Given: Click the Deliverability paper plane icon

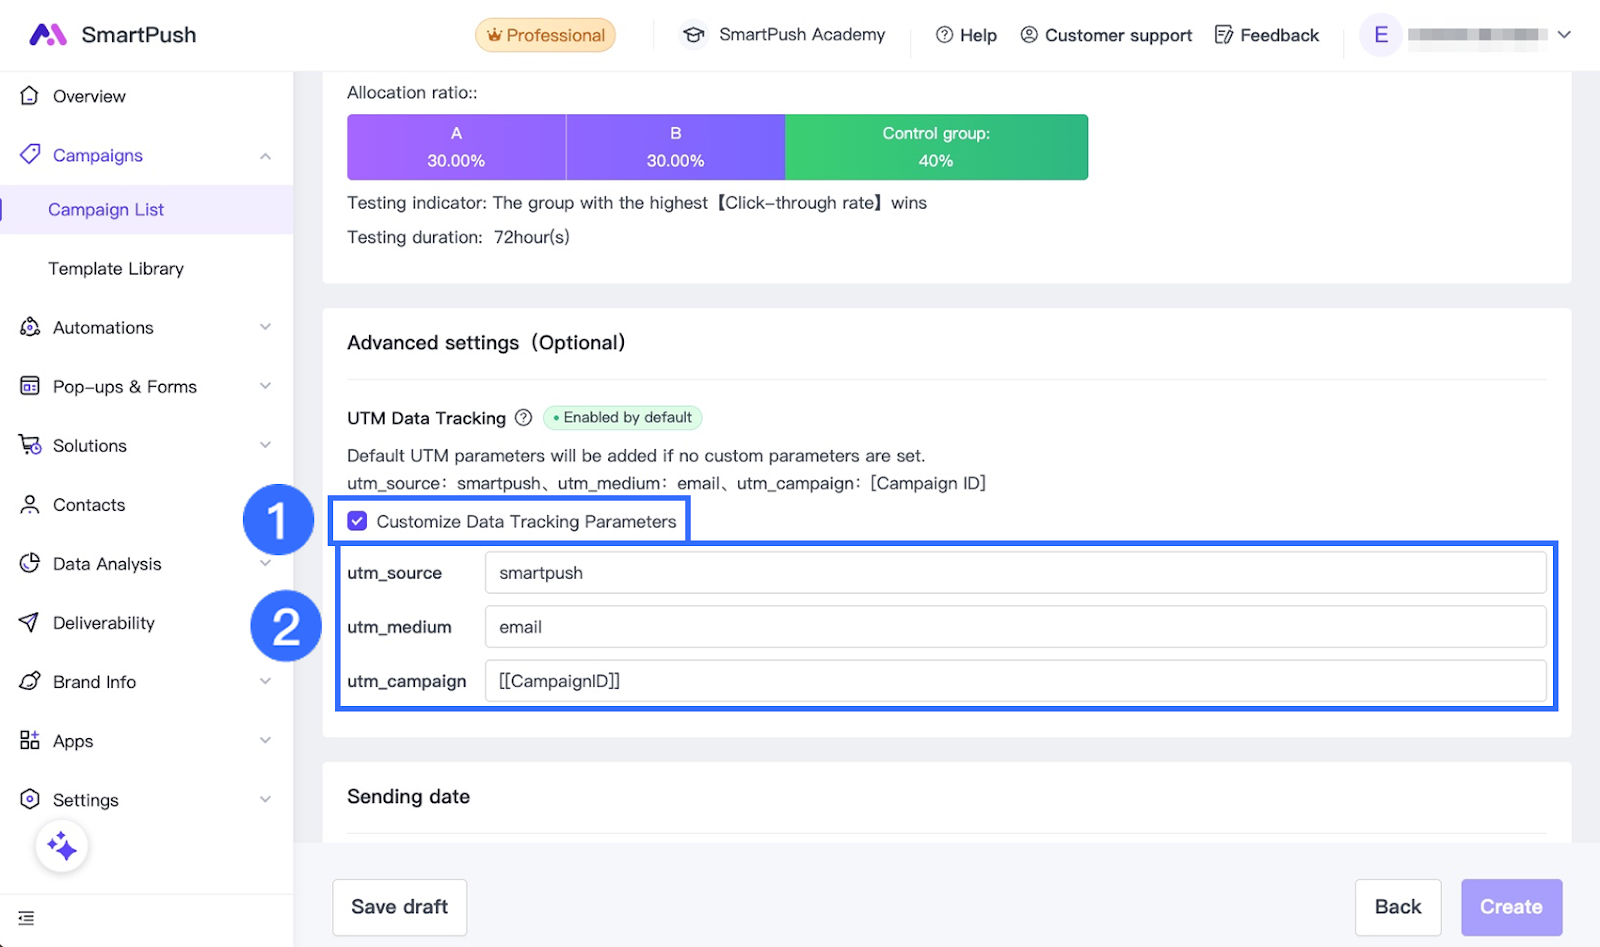Looking at the screenshot, I should [x=30, y=623].
